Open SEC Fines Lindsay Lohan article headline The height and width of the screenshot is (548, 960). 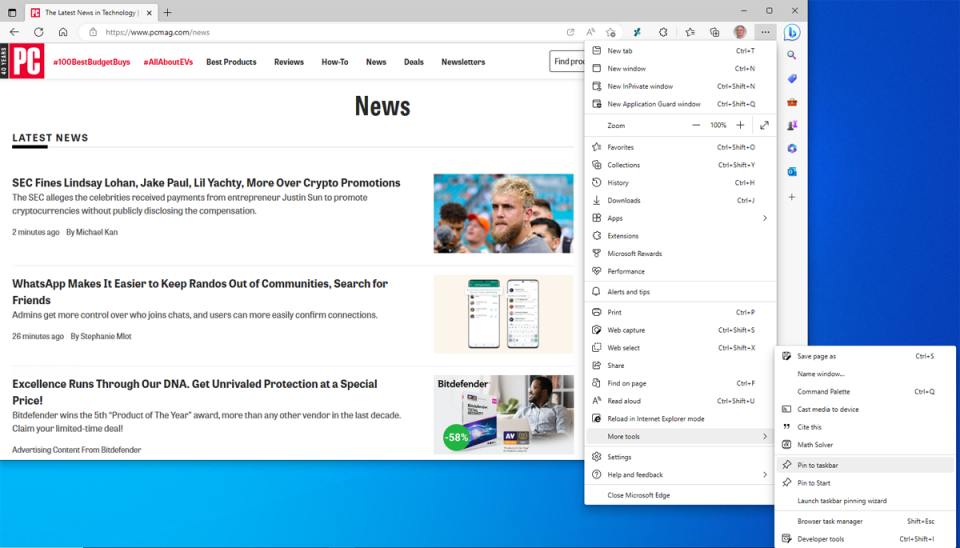coord(206,182)
